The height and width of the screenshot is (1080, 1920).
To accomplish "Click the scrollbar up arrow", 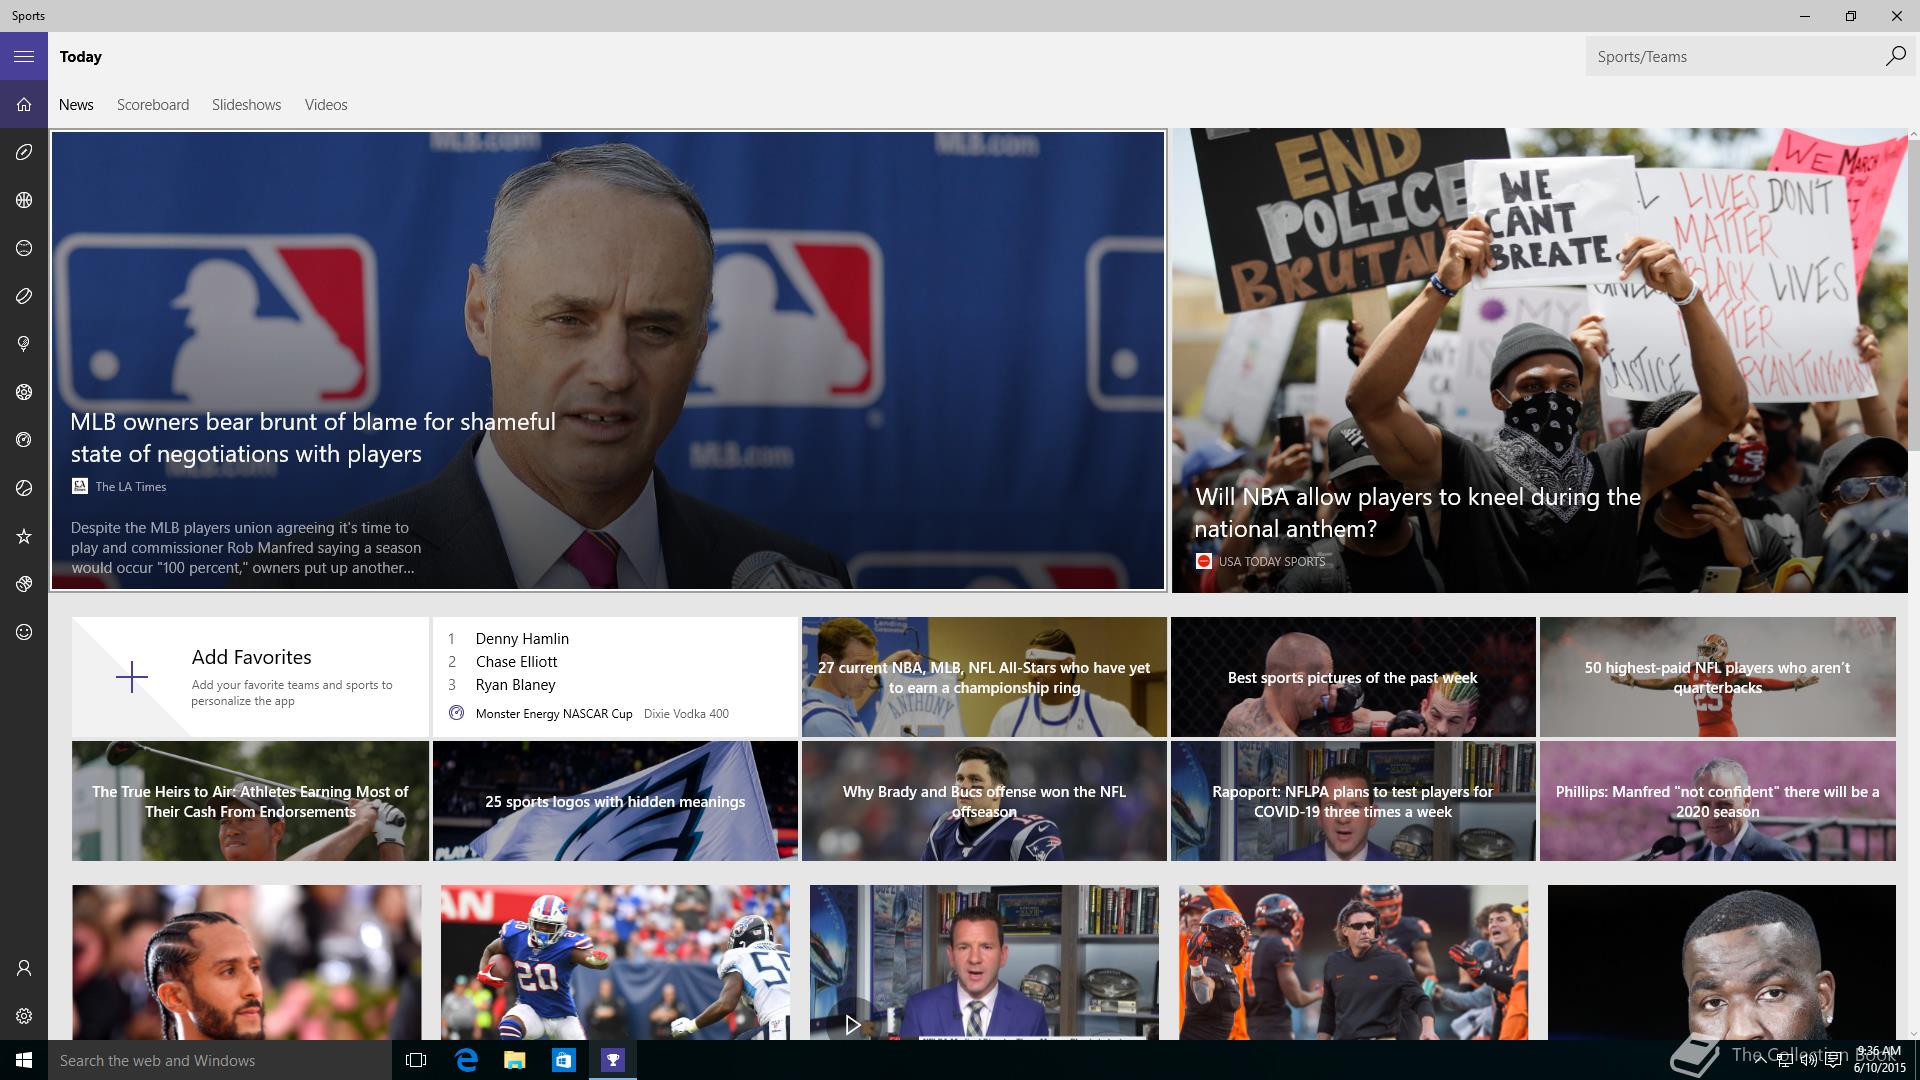I will [1914, 135].
